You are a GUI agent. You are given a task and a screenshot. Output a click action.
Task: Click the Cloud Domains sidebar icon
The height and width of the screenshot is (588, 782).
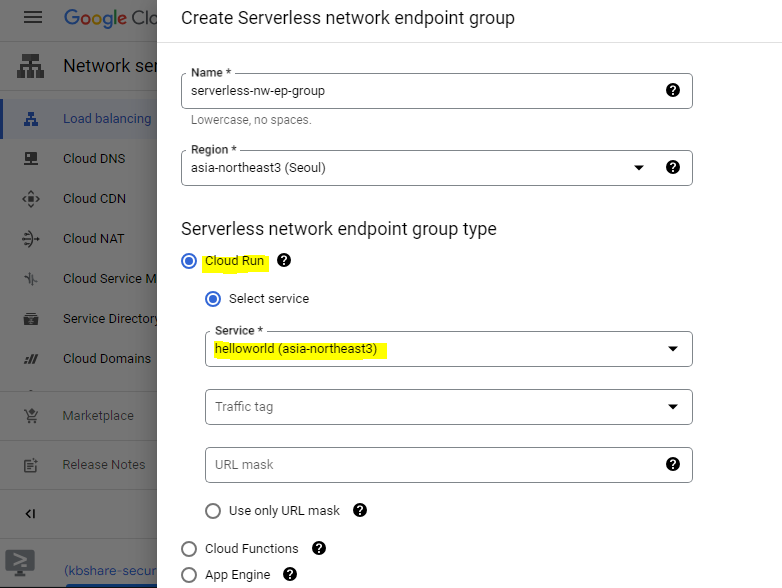point(31,359)
